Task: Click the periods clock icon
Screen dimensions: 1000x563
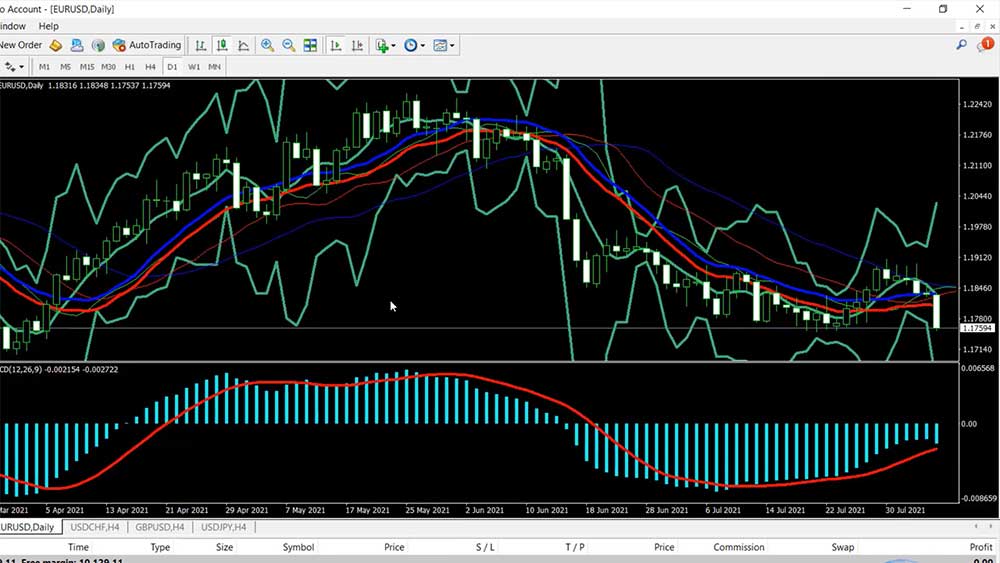Action: pos(411,45)
